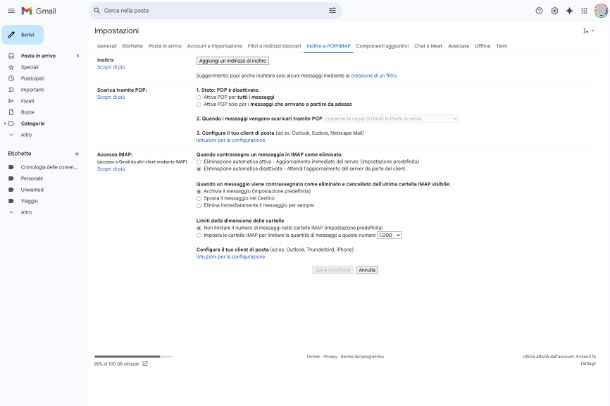
Task: Switch to Posta in arrivo tab
Action: 165,46
